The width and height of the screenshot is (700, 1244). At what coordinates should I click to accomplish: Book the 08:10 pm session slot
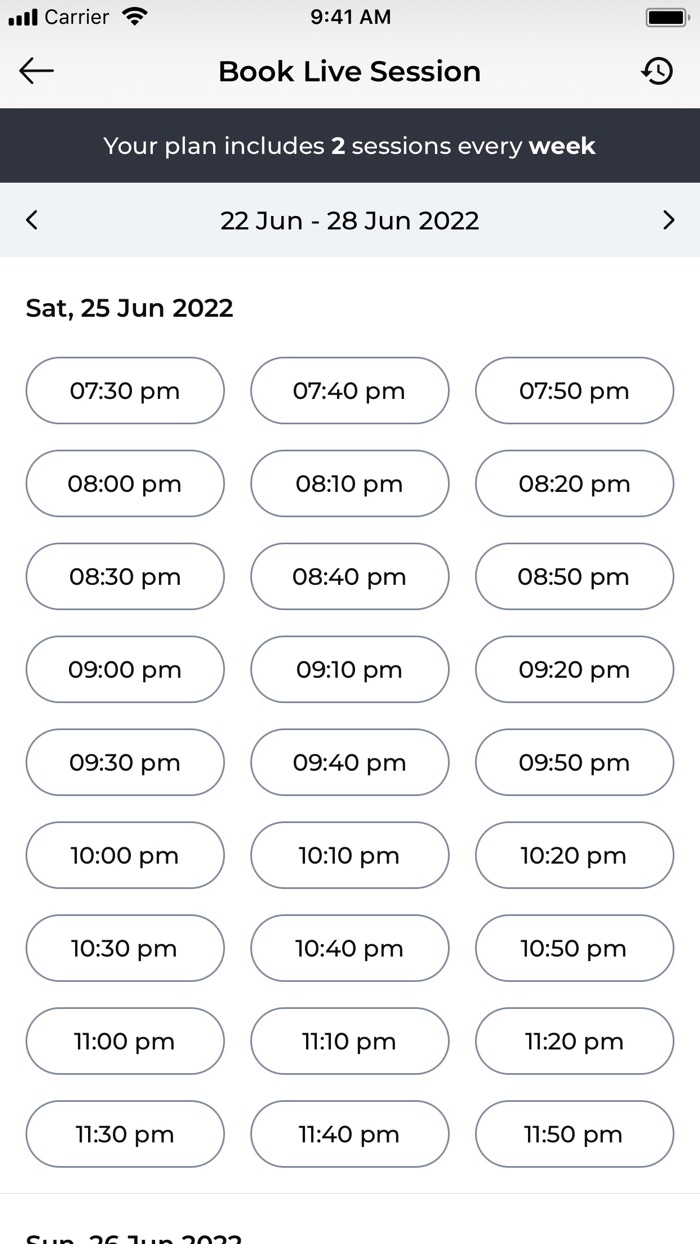tap(349, 484)
